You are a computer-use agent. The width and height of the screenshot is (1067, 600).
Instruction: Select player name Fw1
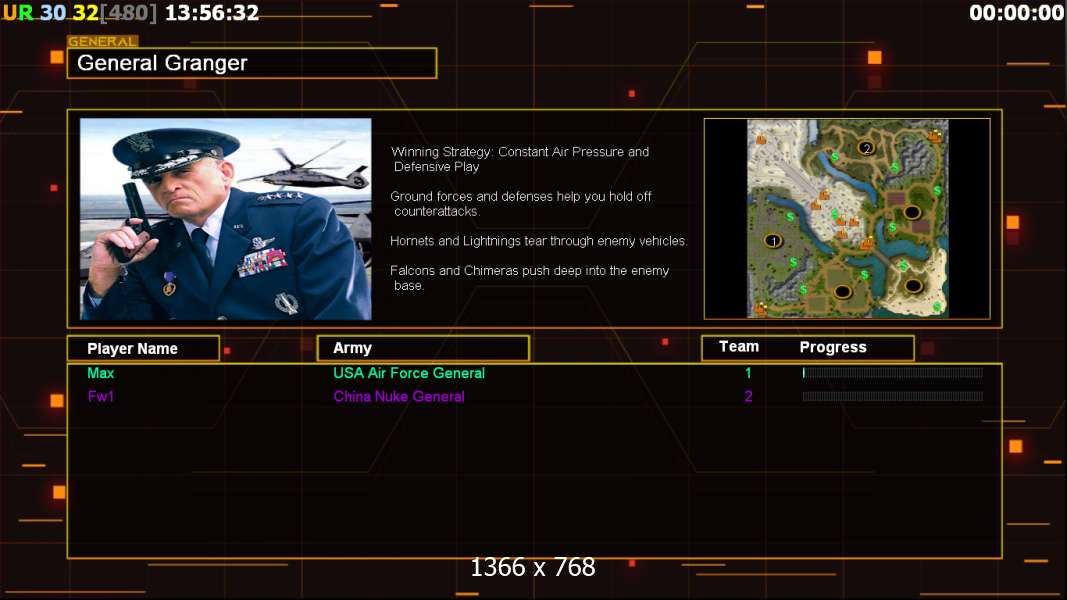pyautogui.click(x=101, y=396)
